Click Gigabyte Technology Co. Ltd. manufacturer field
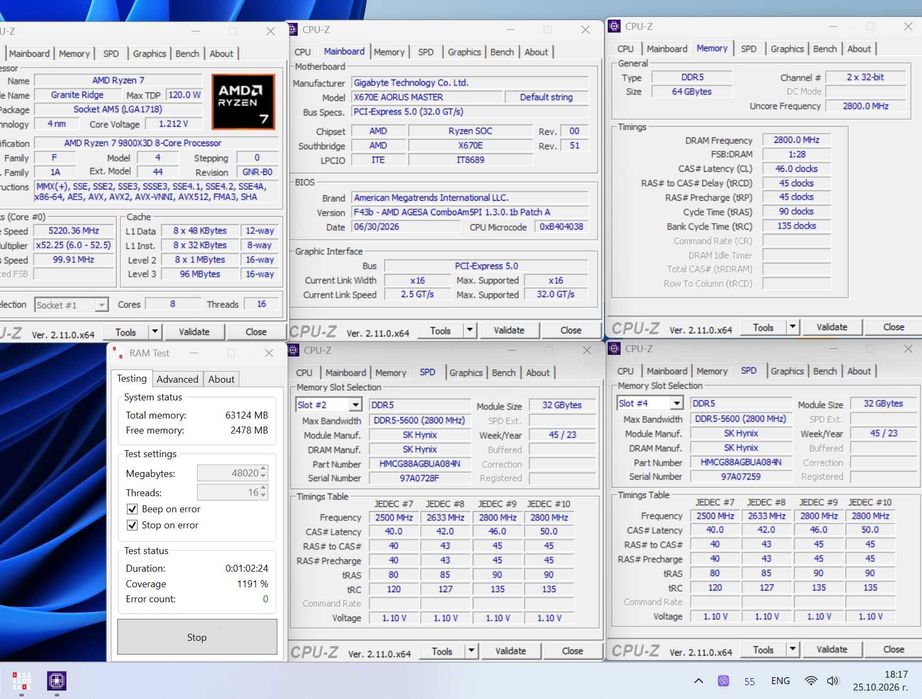 click(470, 83)
